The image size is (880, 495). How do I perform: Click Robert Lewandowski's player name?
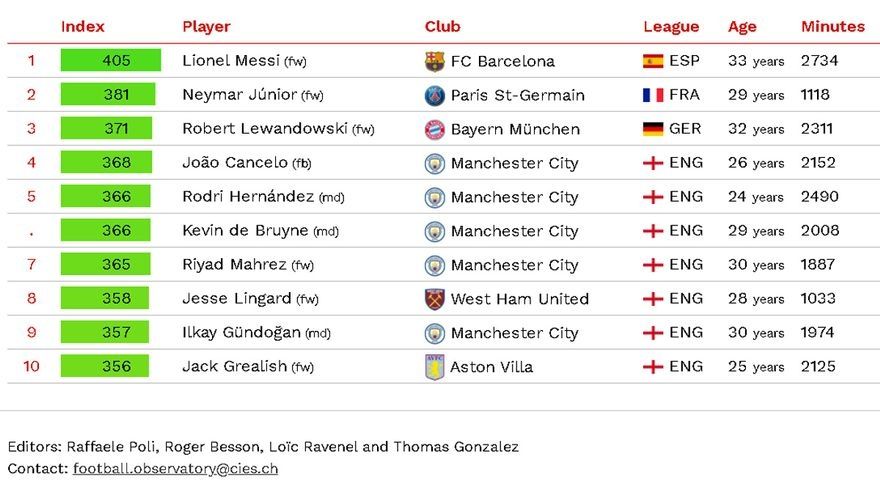tap(265, 129)
